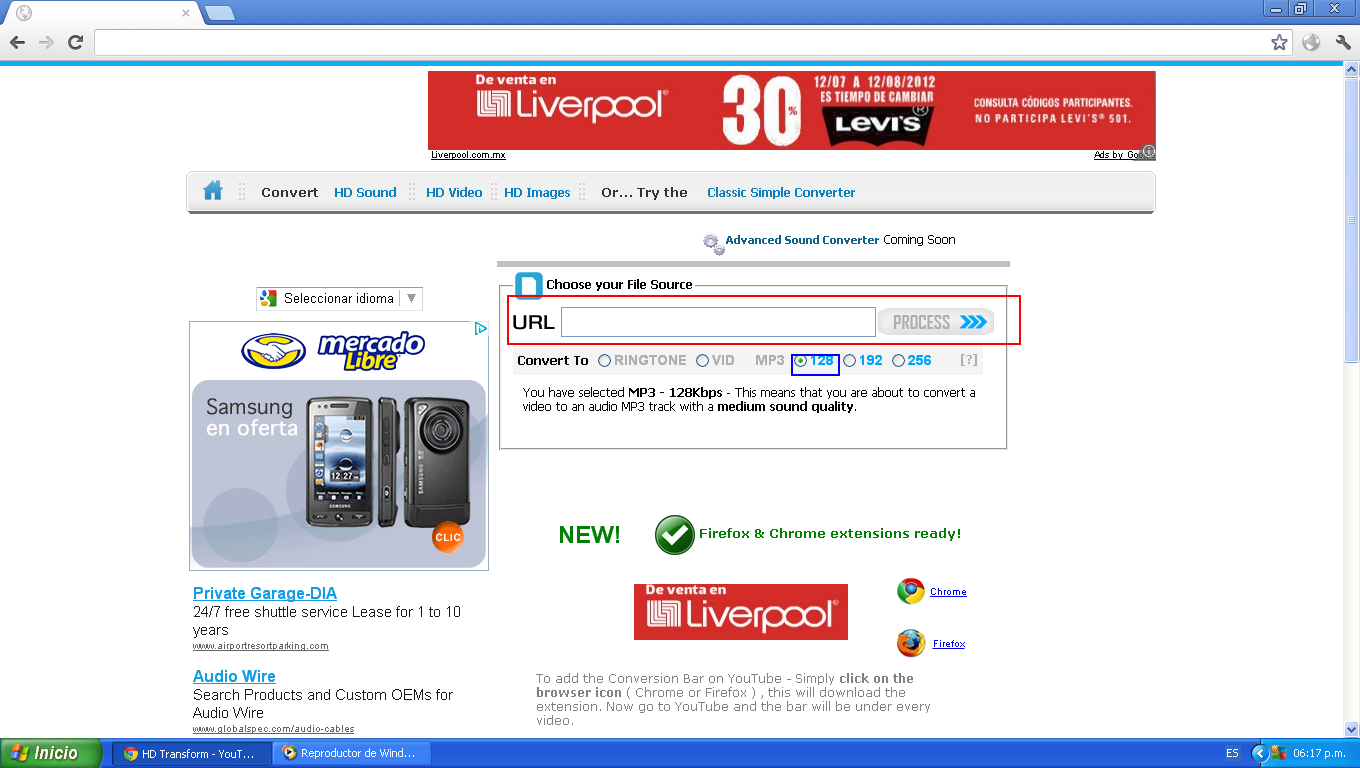Viewport: 1360px width, 768px height.
Task: Click the browser address bar
Action: click(x=680, y=42)
